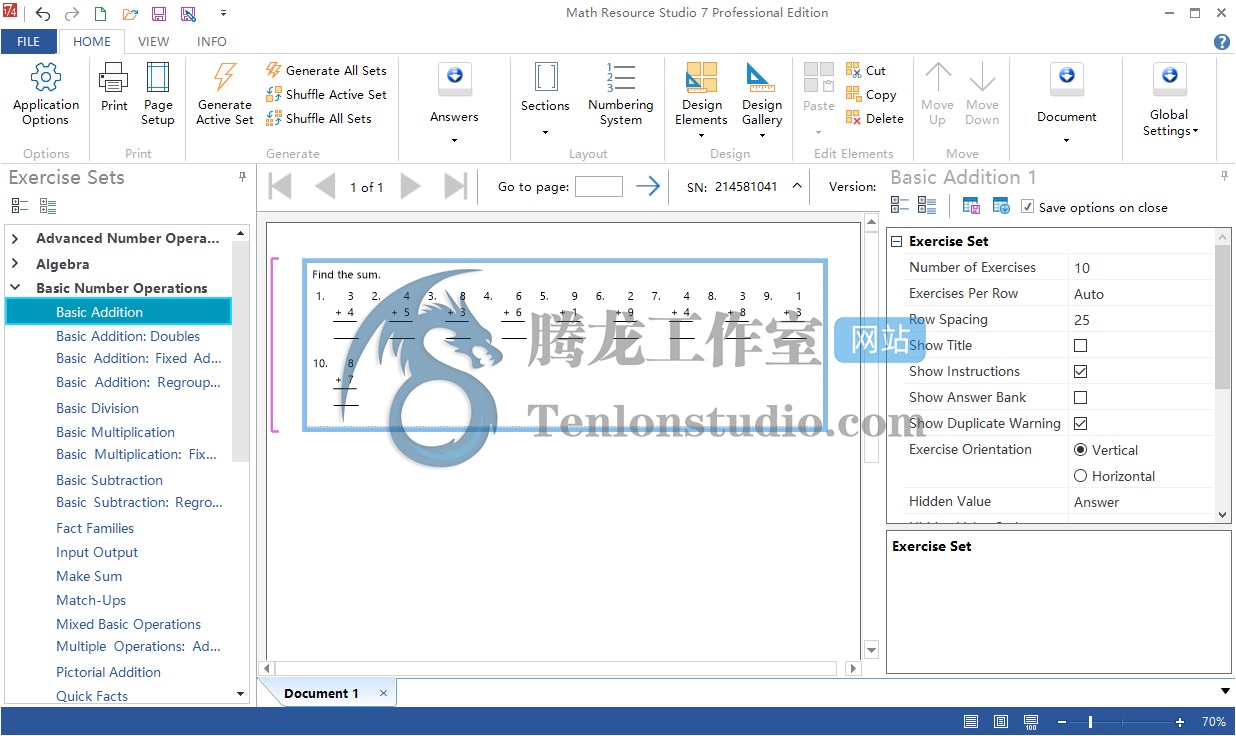Open Design Elements palette
This screenshot has width=1236, height=736.
[x=701, y=100]
